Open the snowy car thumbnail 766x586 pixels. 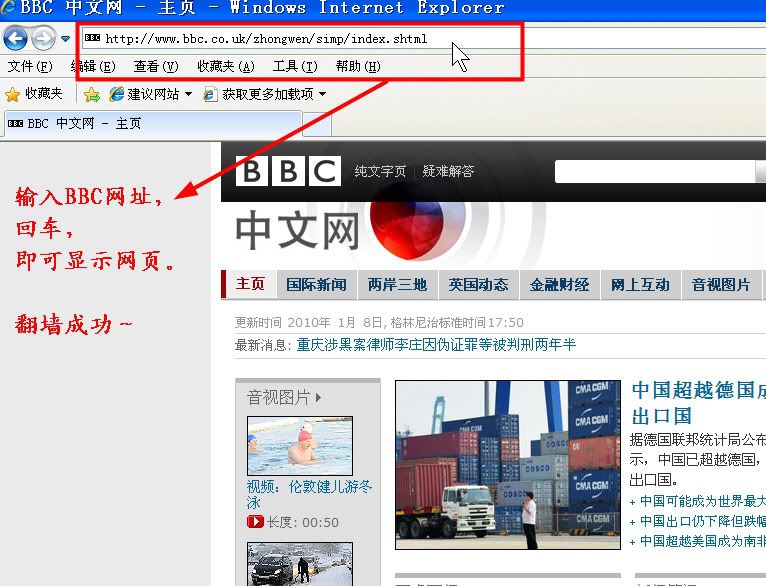[300, 564]
